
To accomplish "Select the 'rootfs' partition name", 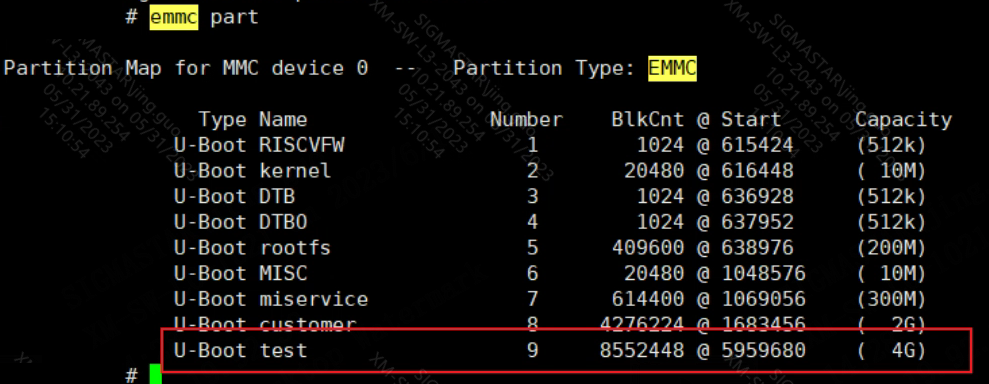I will point(295,248).
